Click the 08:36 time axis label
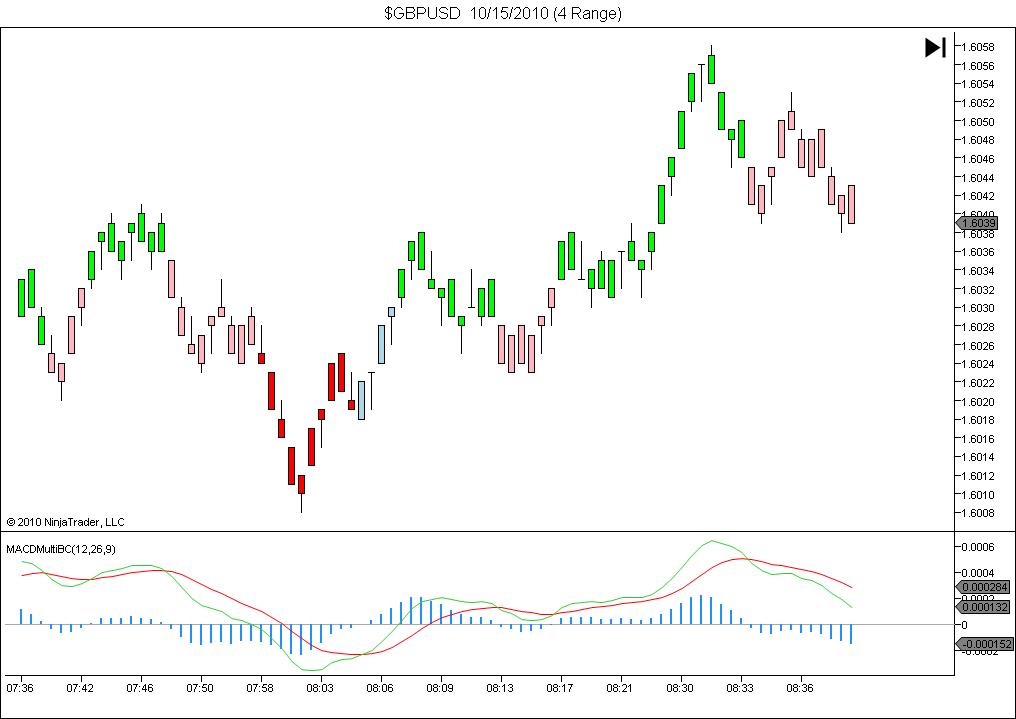 click(800, 688)
